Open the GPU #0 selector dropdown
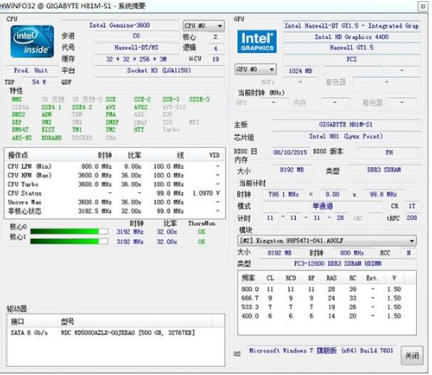The width and height of the screenshot is (432, 375). tap(256, 69)
